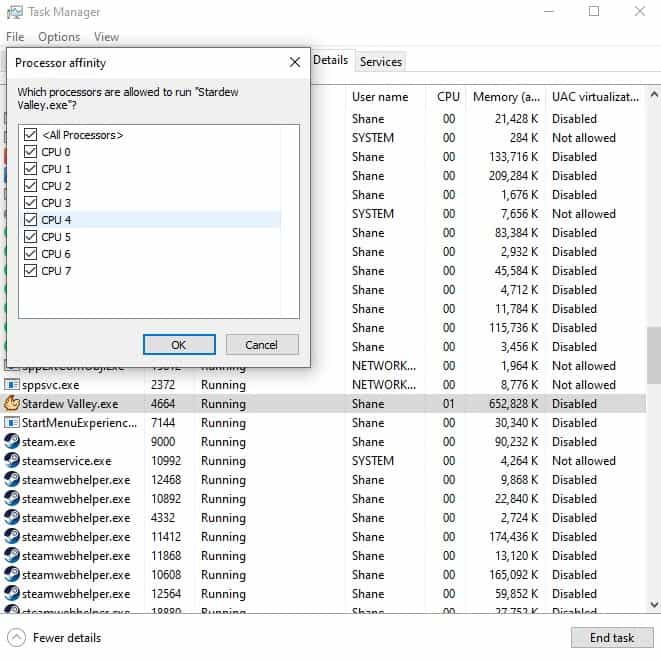This screenshot has width=661, height=661.
Task: Click the sppsvc.exe process icon
Action: point(11,384)
